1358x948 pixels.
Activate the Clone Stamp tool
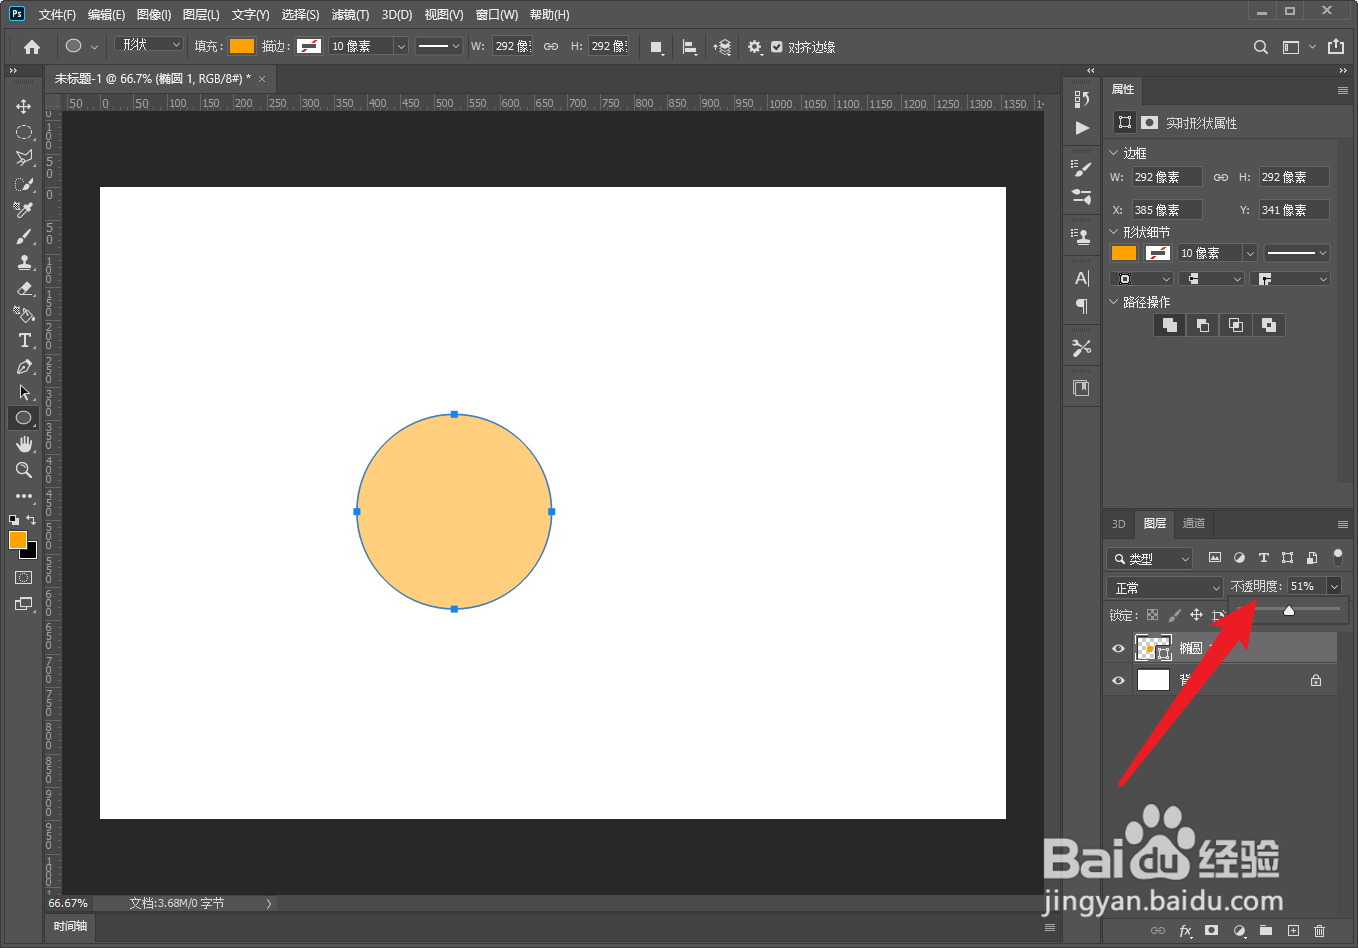point(24,262)
